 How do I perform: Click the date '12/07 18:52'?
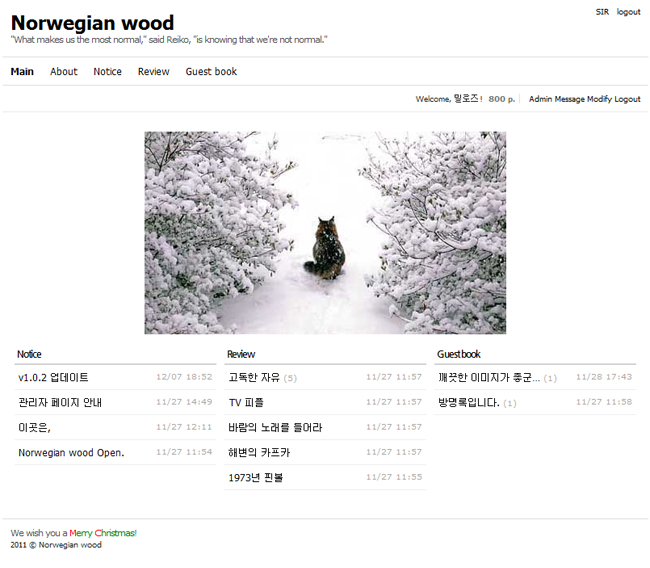184,377
